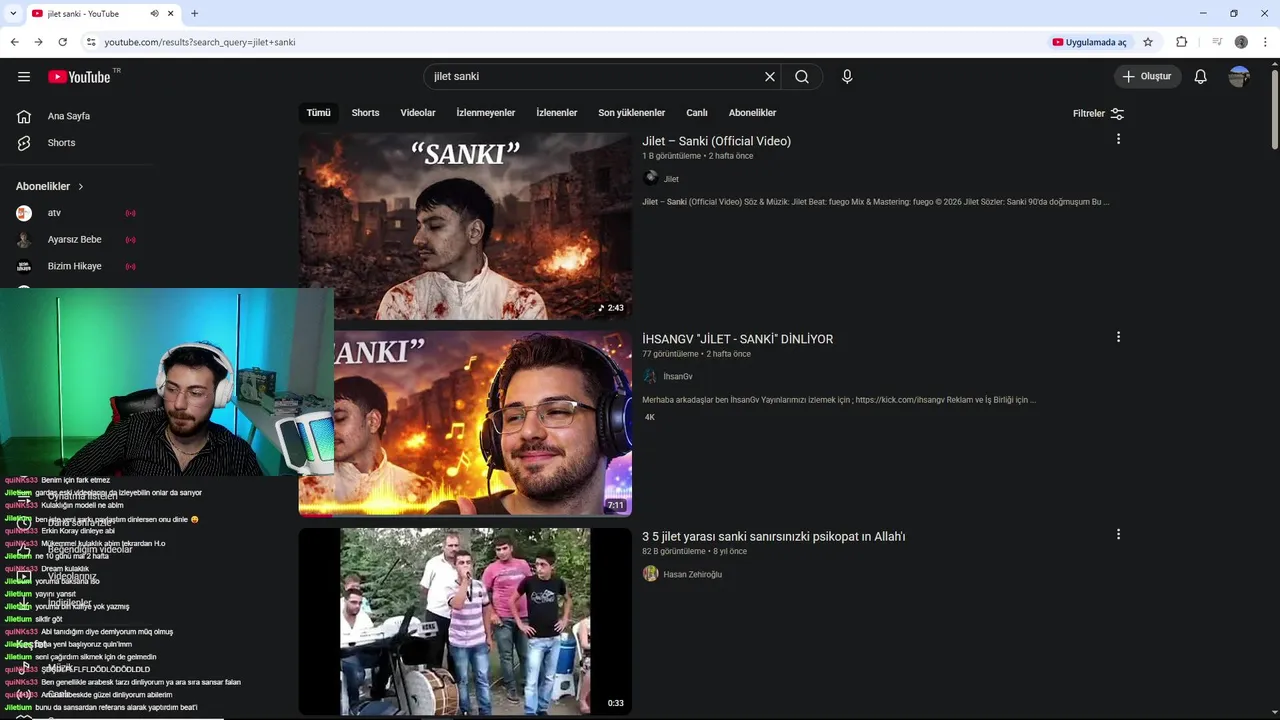Open the Oluştur create button
The image size is (1280, 720).
(x=1148, y=77)
